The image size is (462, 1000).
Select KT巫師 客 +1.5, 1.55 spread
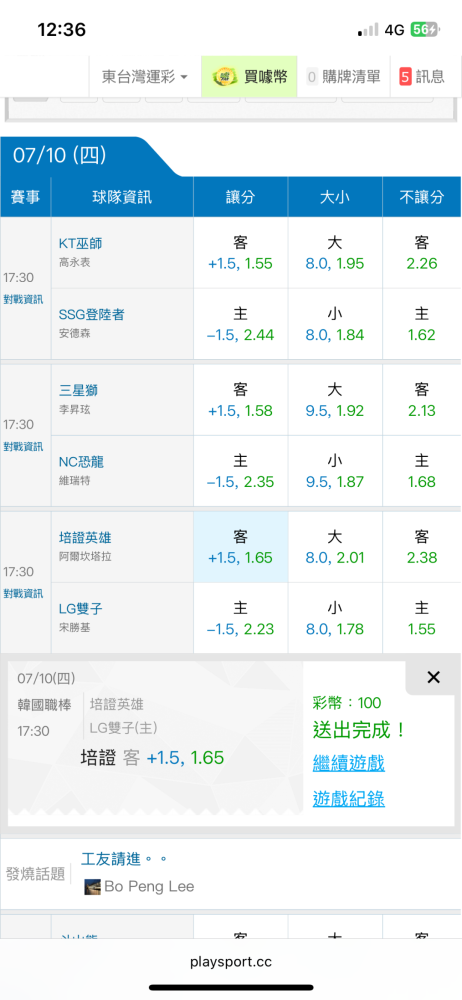click(x=241, y=253)
